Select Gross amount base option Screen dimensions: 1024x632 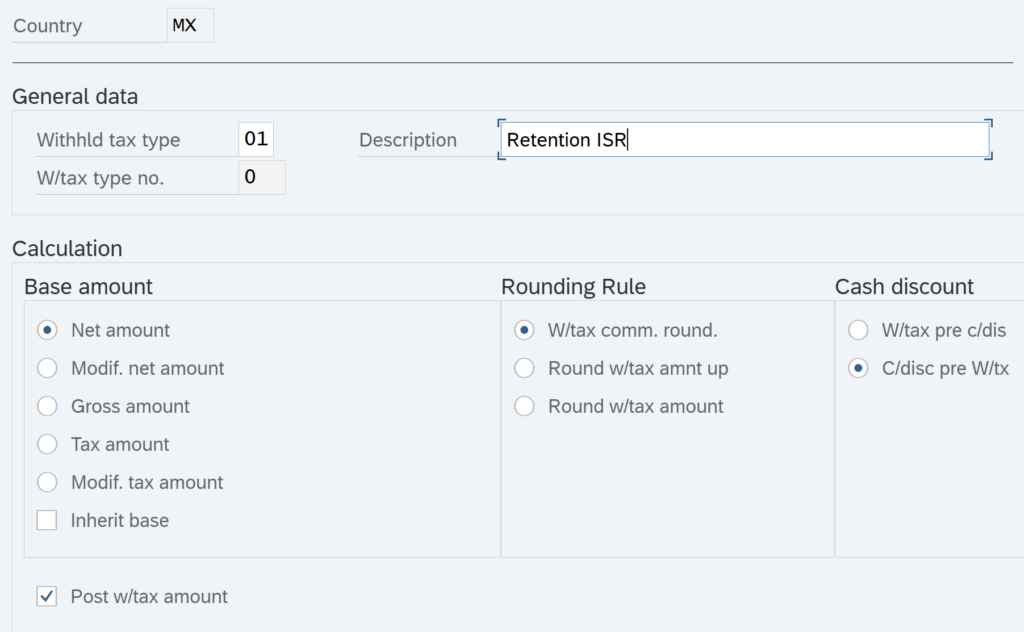pyautogui.click(x=47, y=406)
